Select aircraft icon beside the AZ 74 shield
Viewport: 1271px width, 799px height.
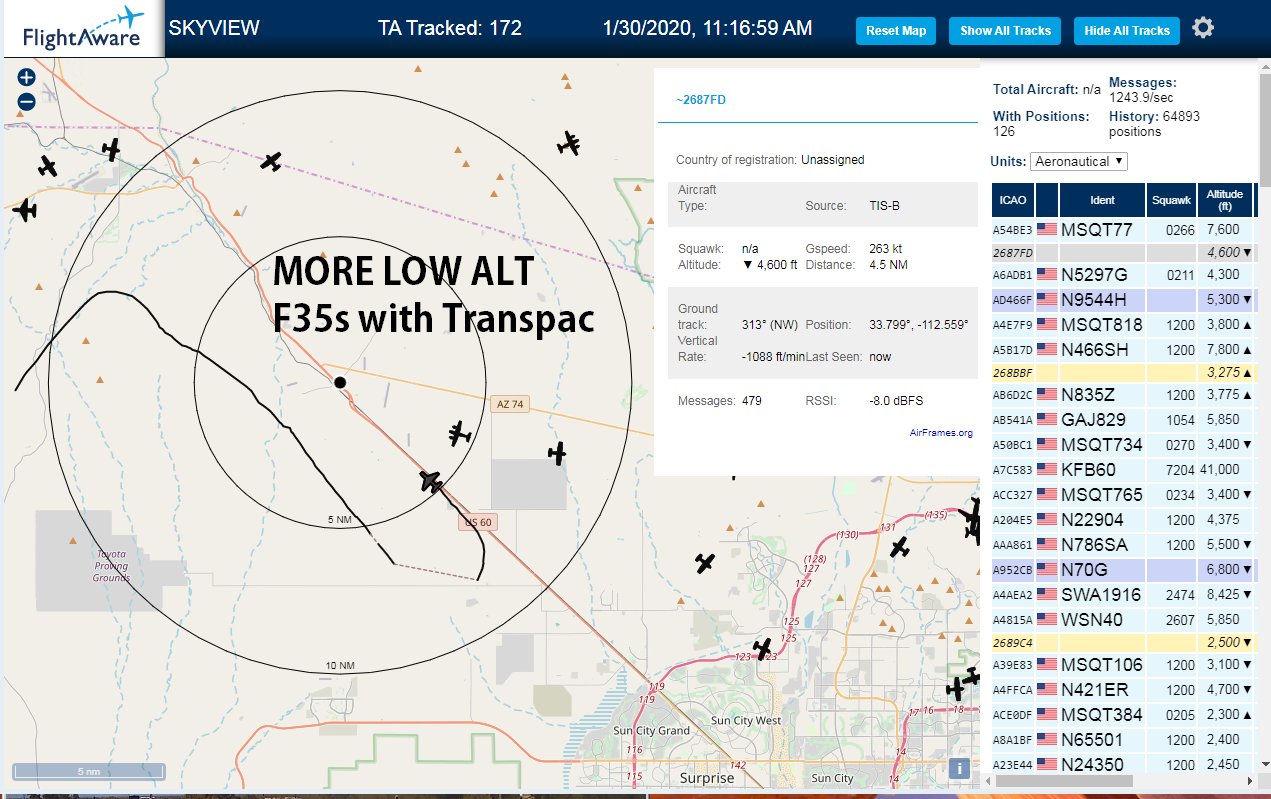click(459, 433)
